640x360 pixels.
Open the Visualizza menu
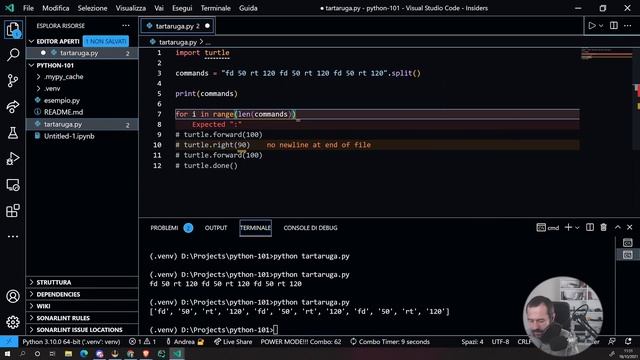coord(131,8)
